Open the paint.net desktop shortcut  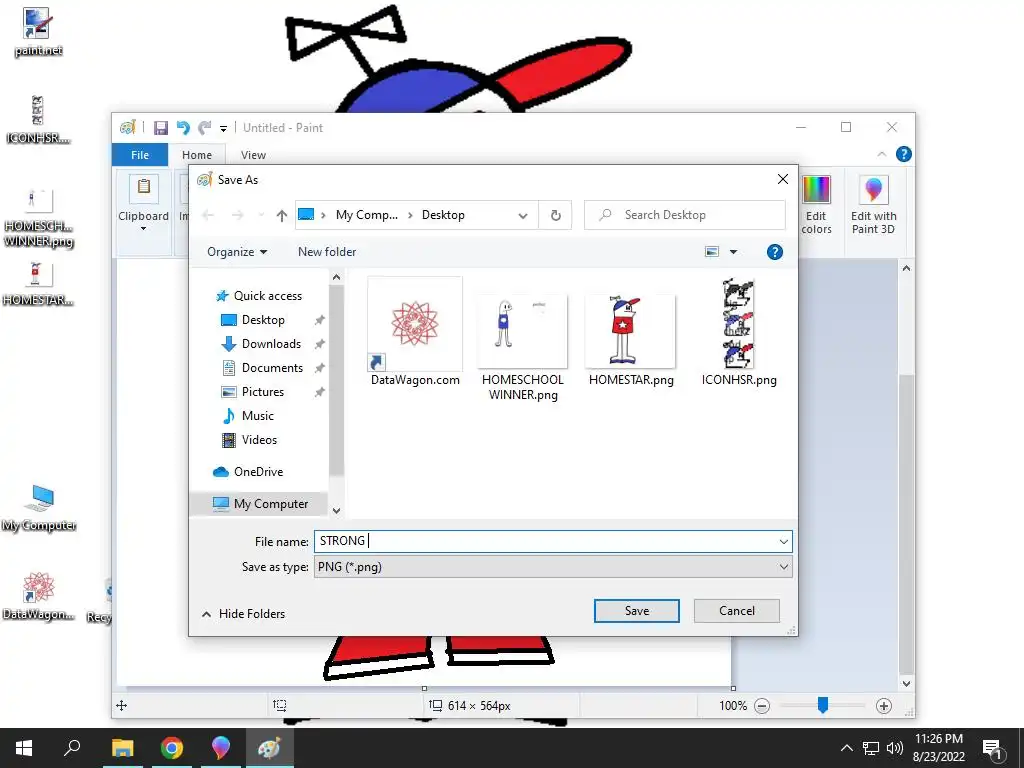pyautogui.click(x=37, y=32)
